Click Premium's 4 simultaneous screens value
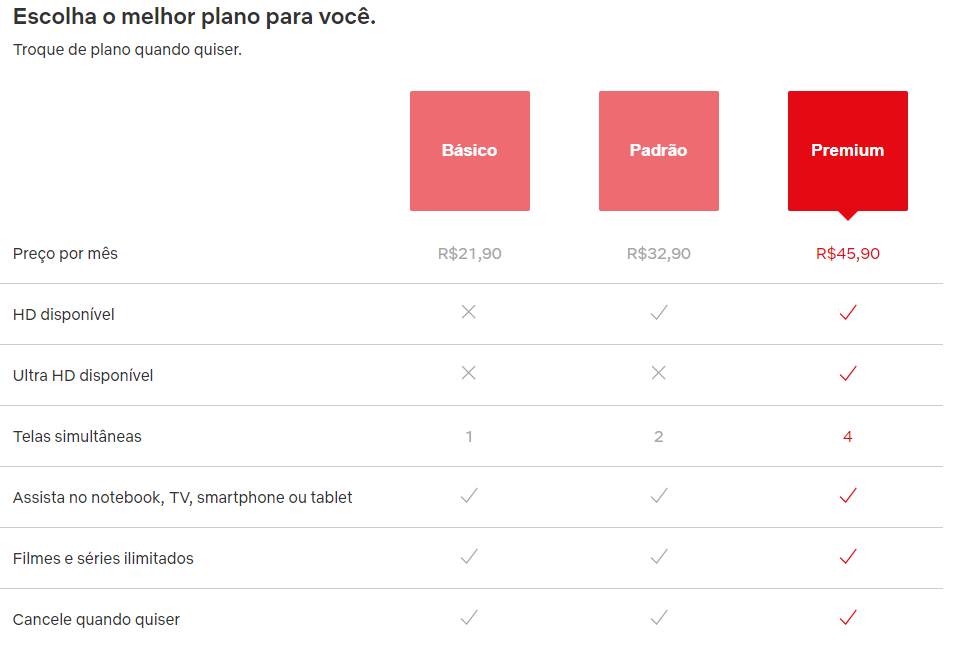 tap(848, 437)
